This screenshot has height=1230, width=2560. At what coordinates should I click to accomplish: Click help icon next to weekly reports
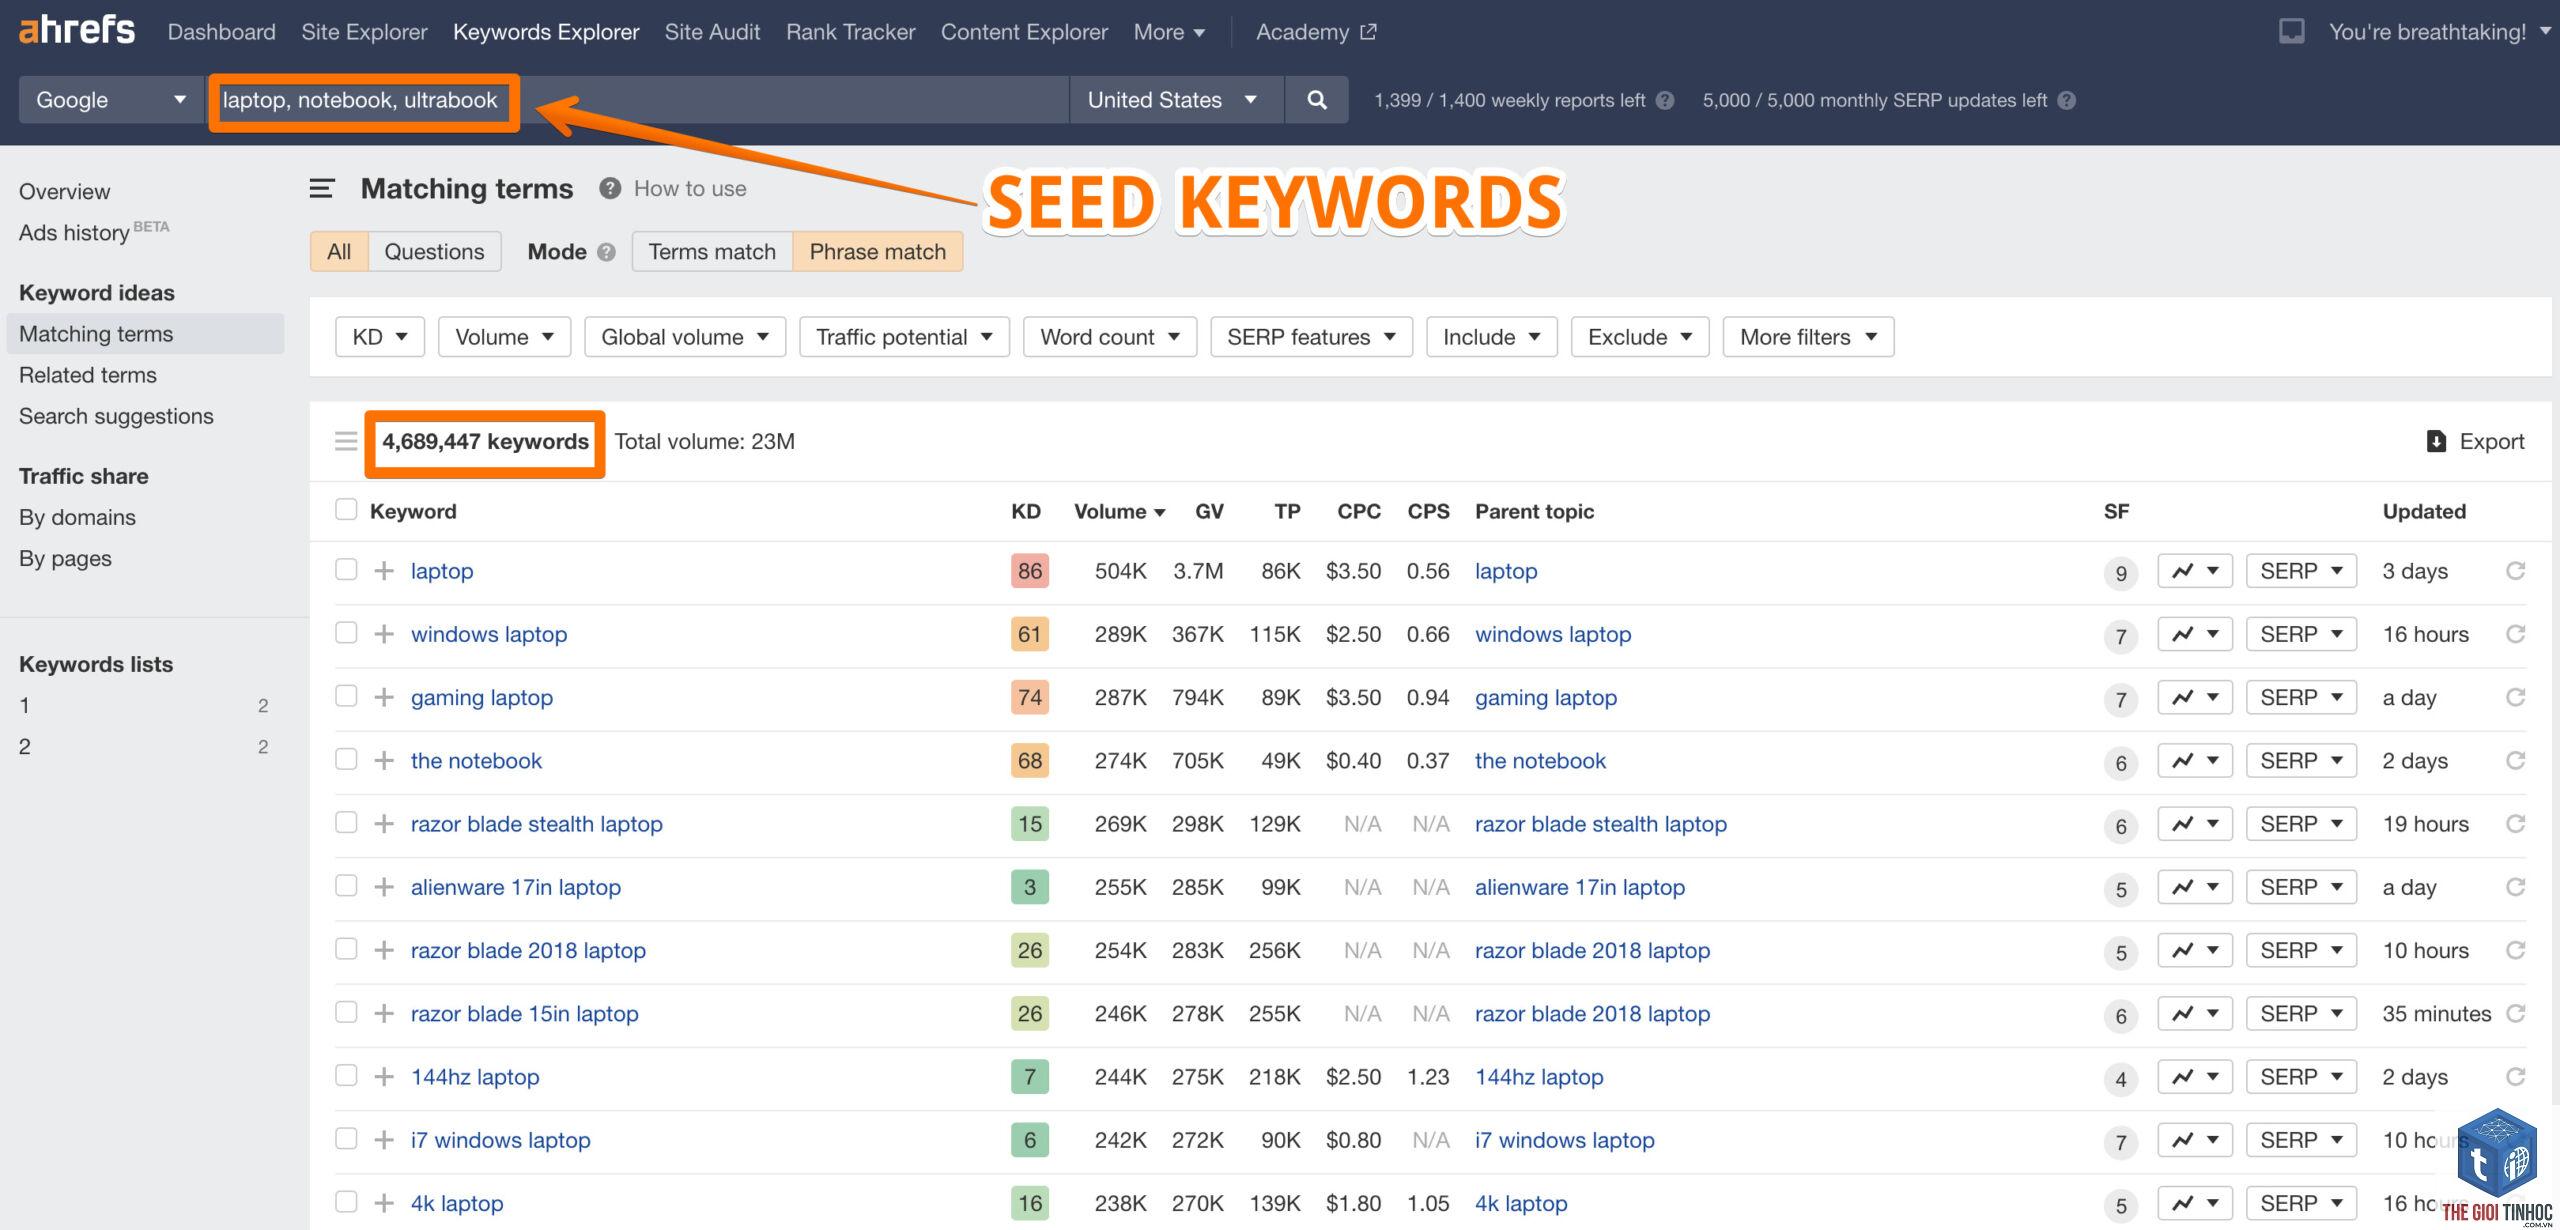click(1665, 100)
